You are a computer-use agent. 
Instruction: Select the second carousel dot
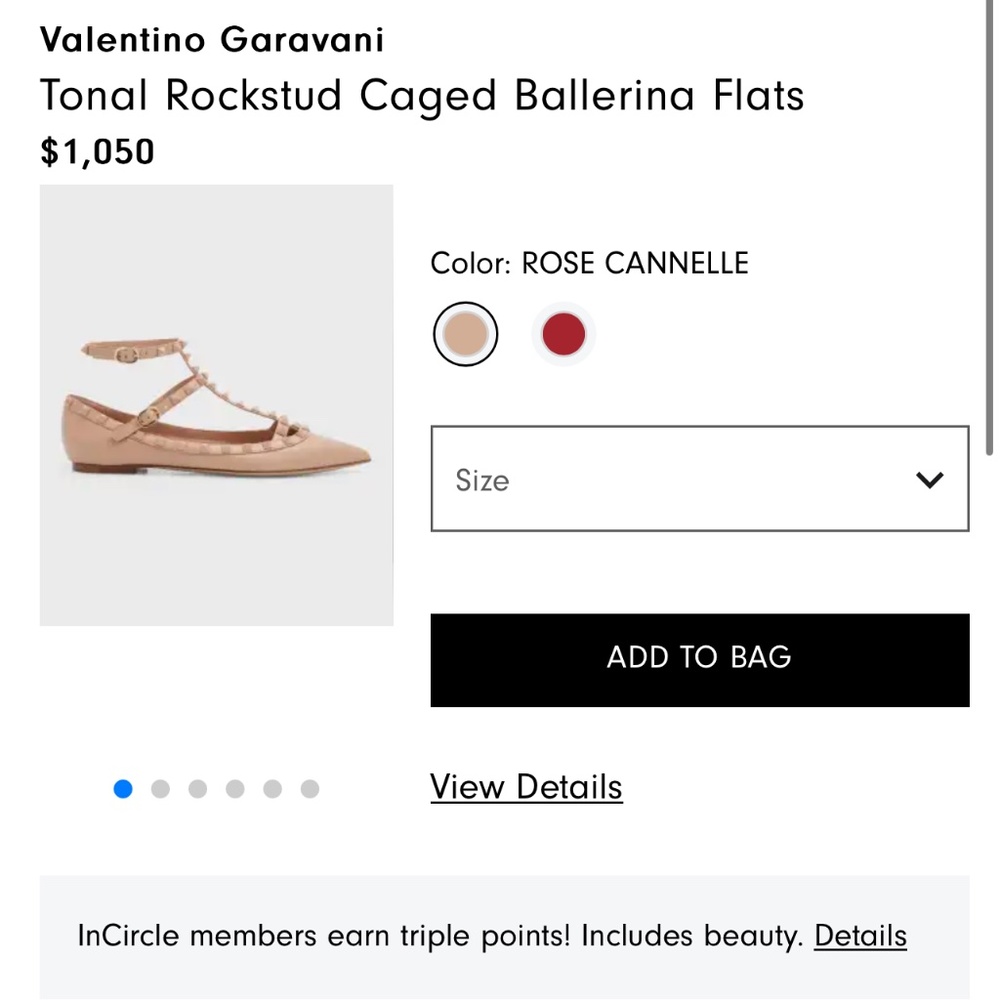click(x=160, y=789)
